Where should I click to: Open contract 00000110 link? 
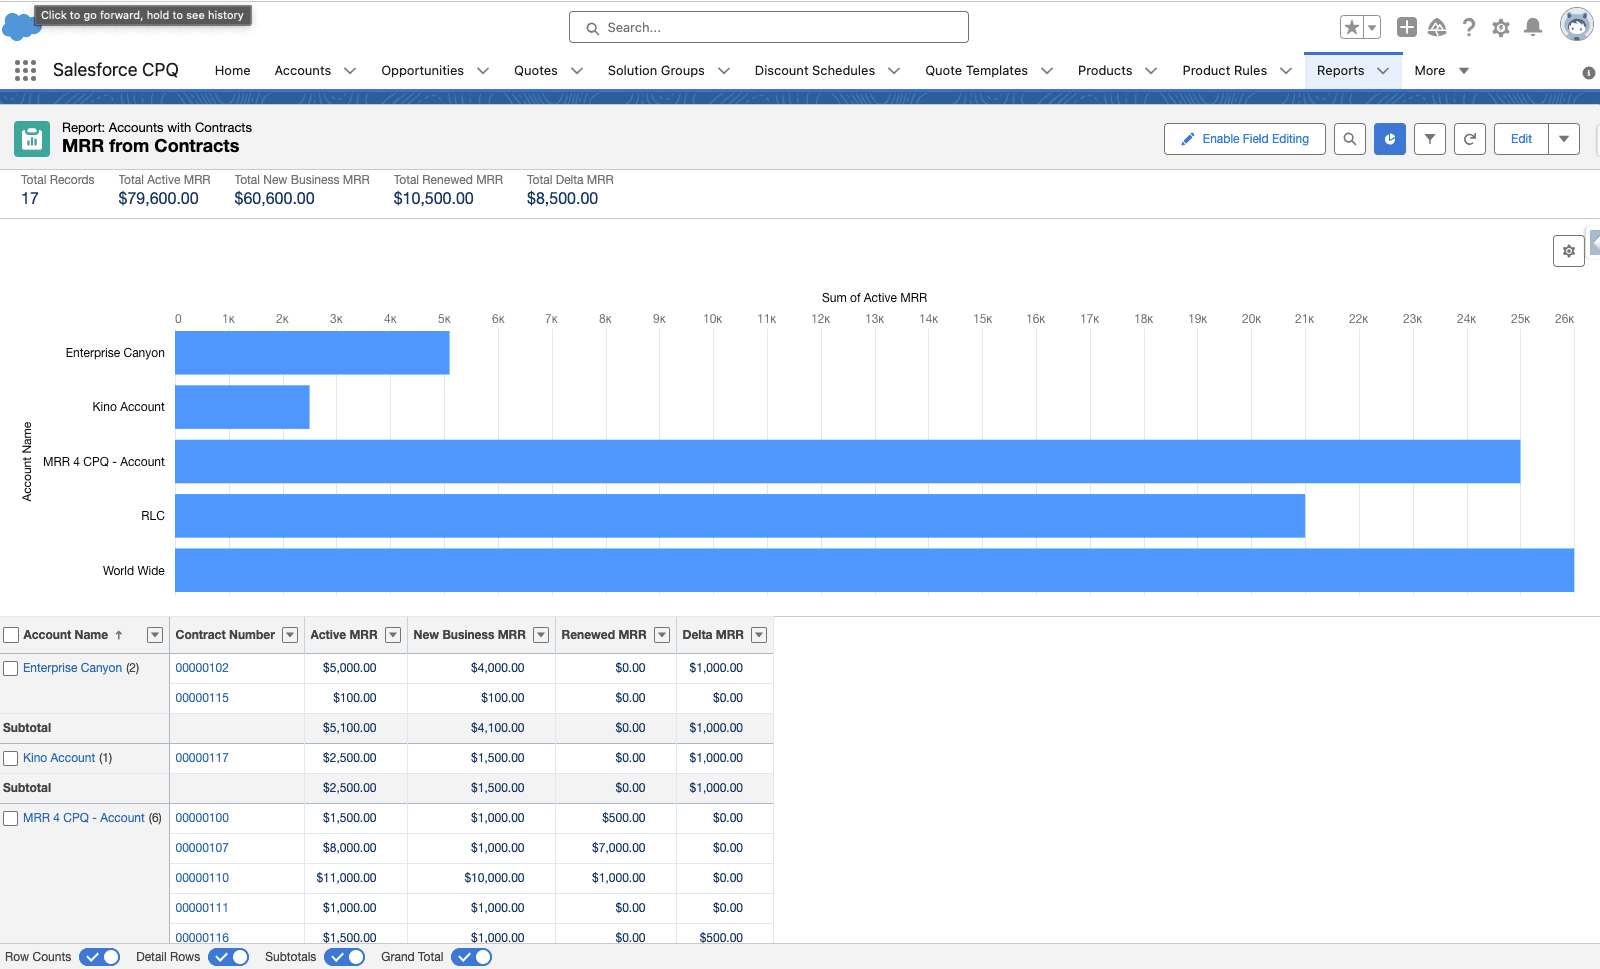pyautogui.click(x=202, y=878)
